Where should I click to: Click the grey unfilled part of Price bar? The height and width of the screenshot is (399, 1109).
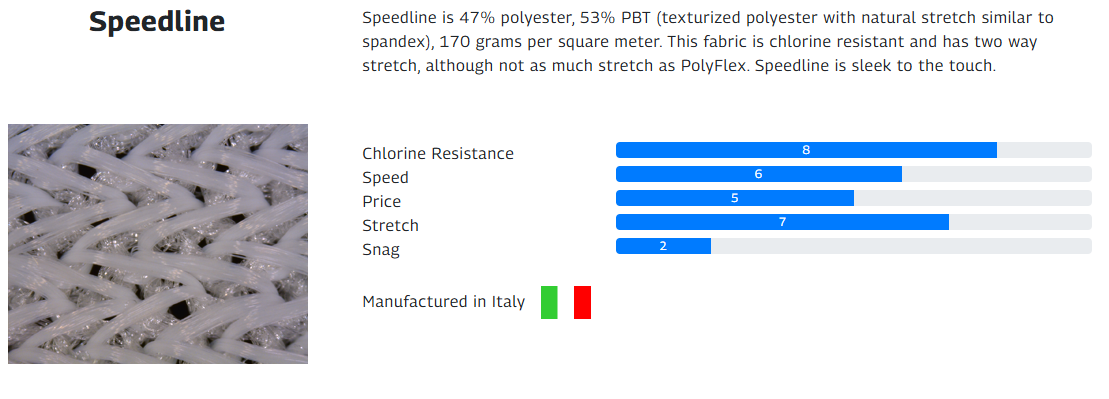tap(973, 198)
